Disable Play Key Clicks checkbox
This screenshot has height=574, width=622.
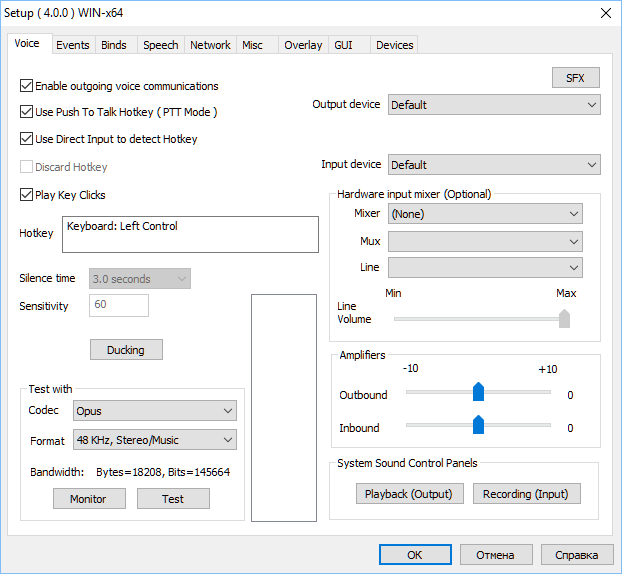coord(26,195)
